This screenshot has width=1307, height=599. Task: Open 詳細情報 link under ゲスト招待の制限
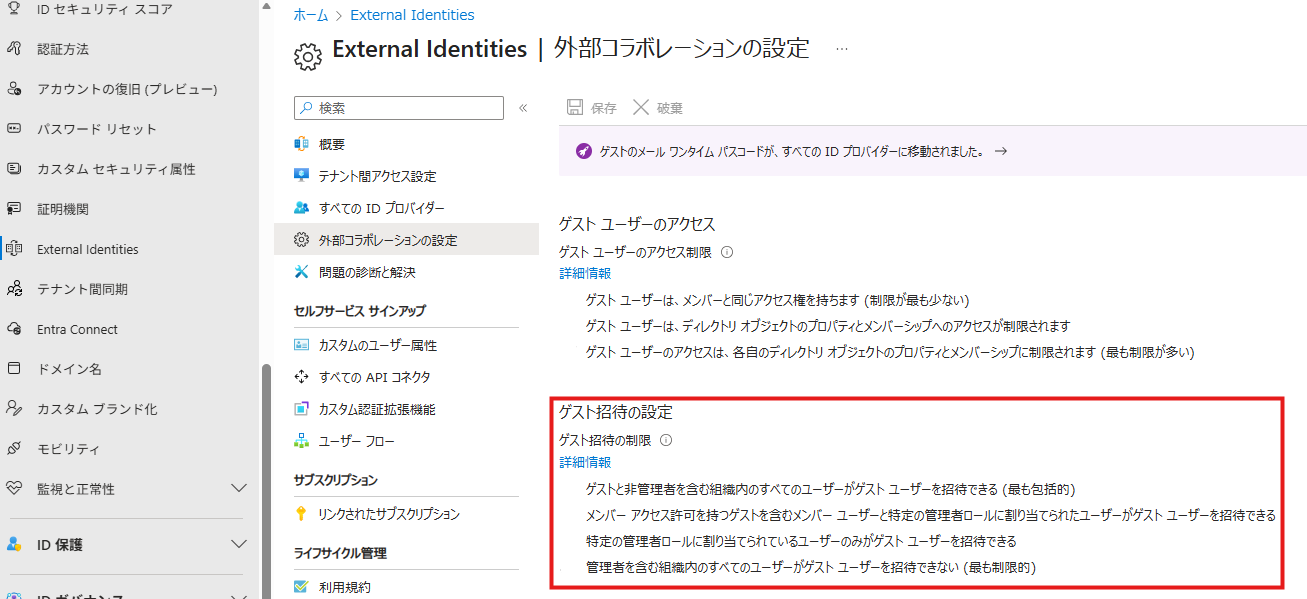pyautogui.click(x=585, y=462)
